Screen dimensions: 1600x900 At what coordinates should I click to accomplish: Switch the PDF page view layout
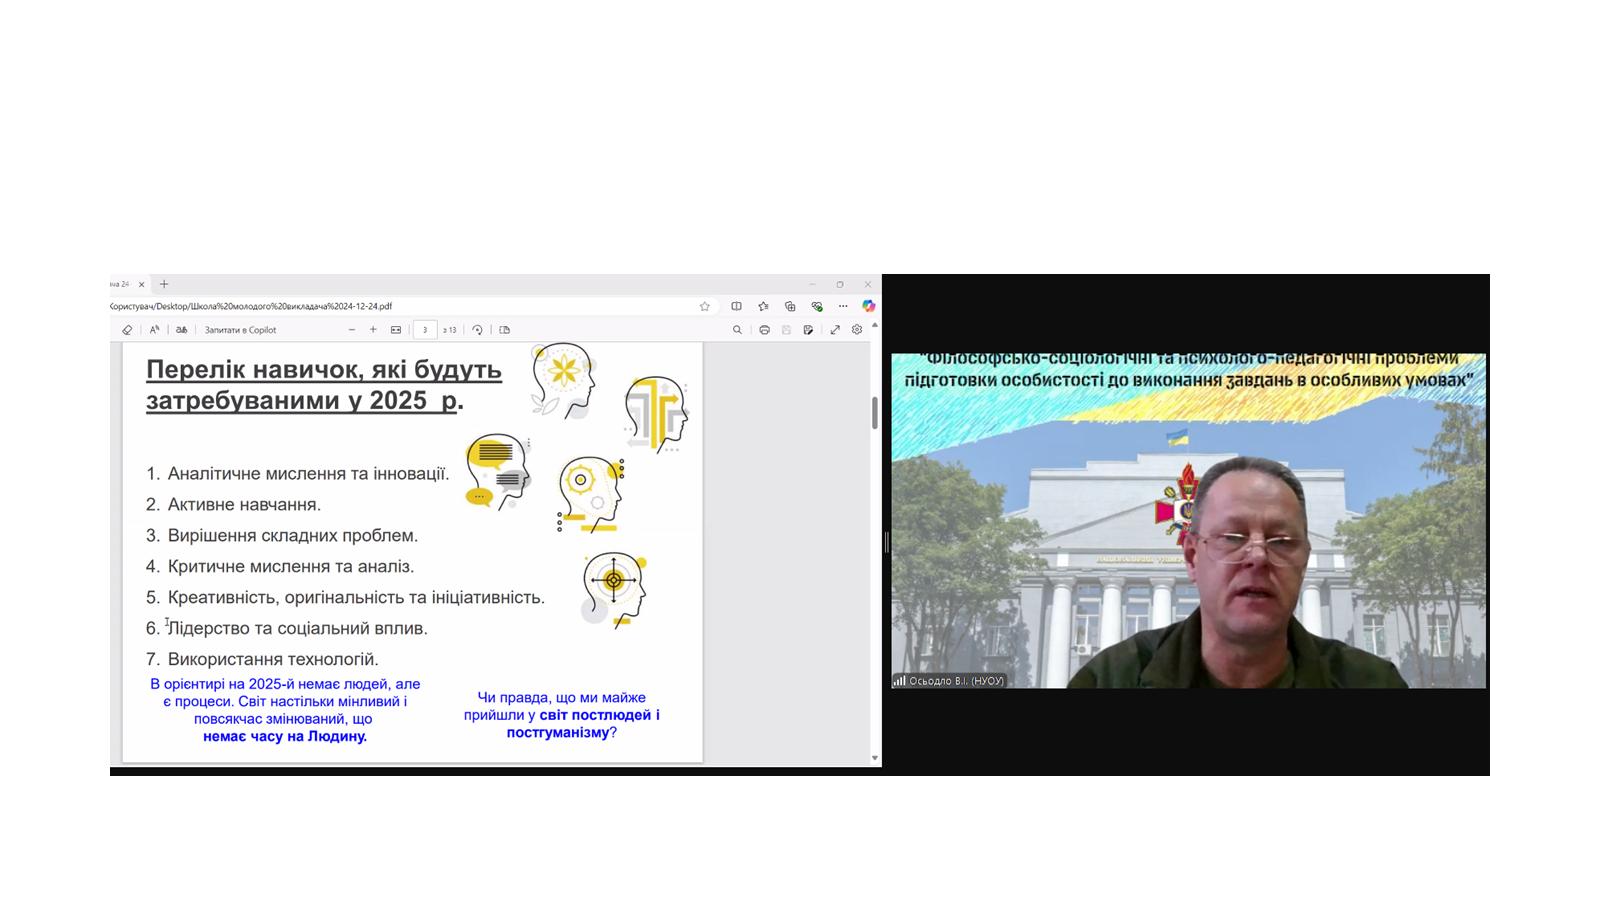[504, 330]
